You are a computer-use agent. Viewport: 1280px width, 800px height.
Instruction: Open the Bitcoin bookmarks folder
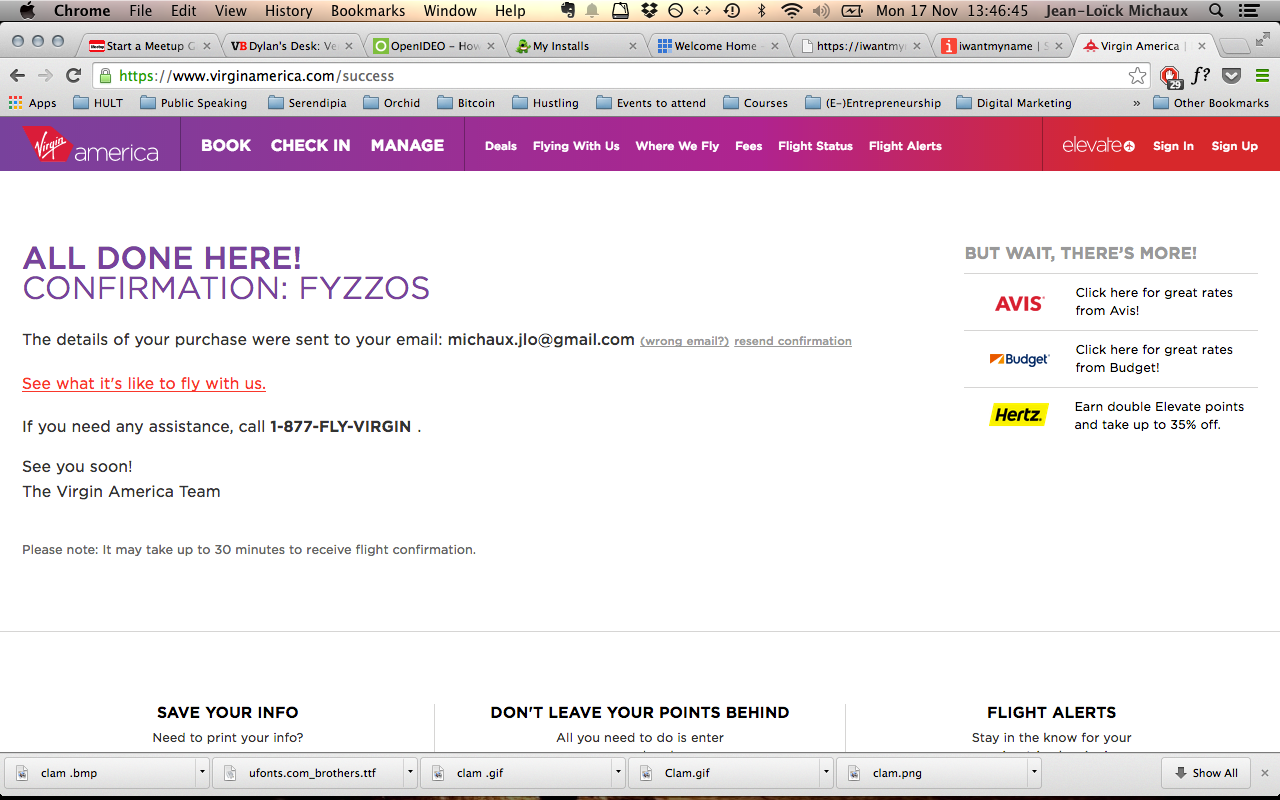coord(467,103)
